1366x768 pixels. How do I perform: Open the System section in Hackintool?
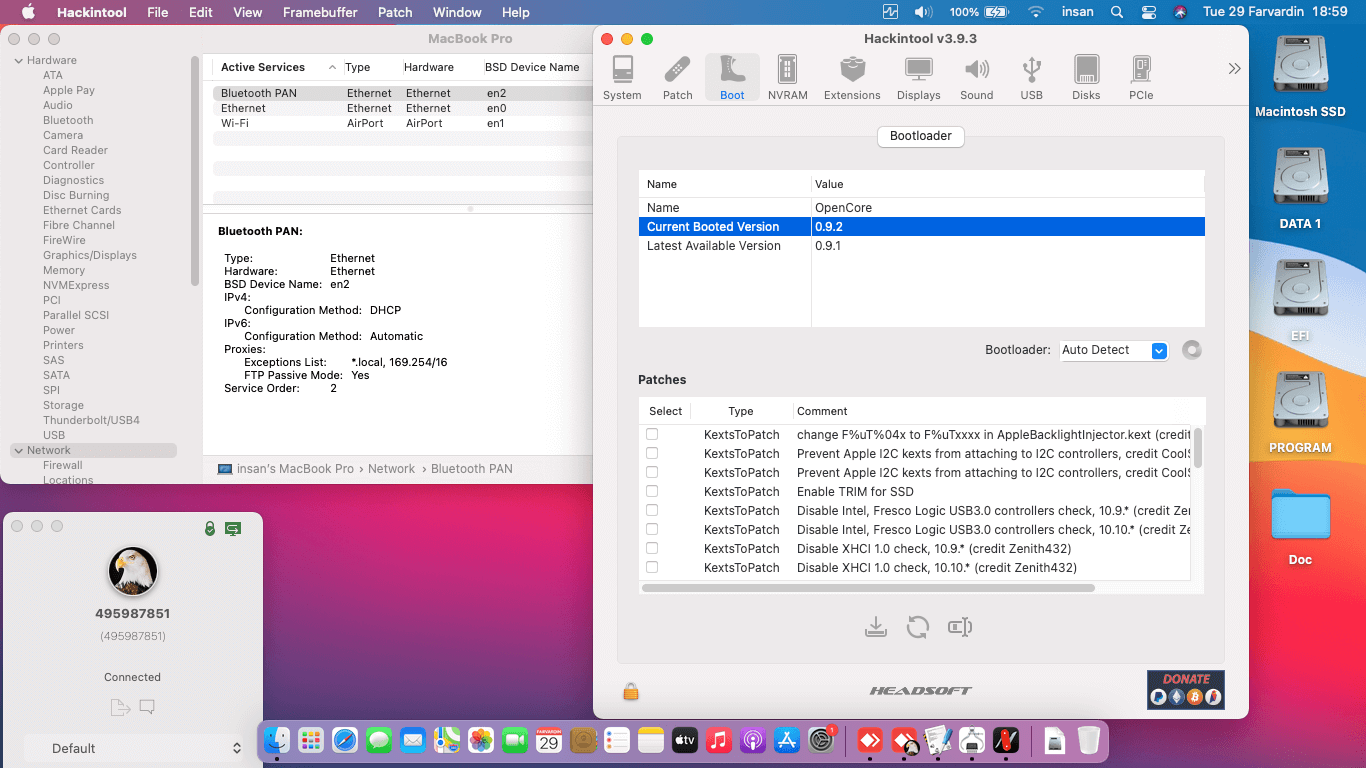pos(622,76)
